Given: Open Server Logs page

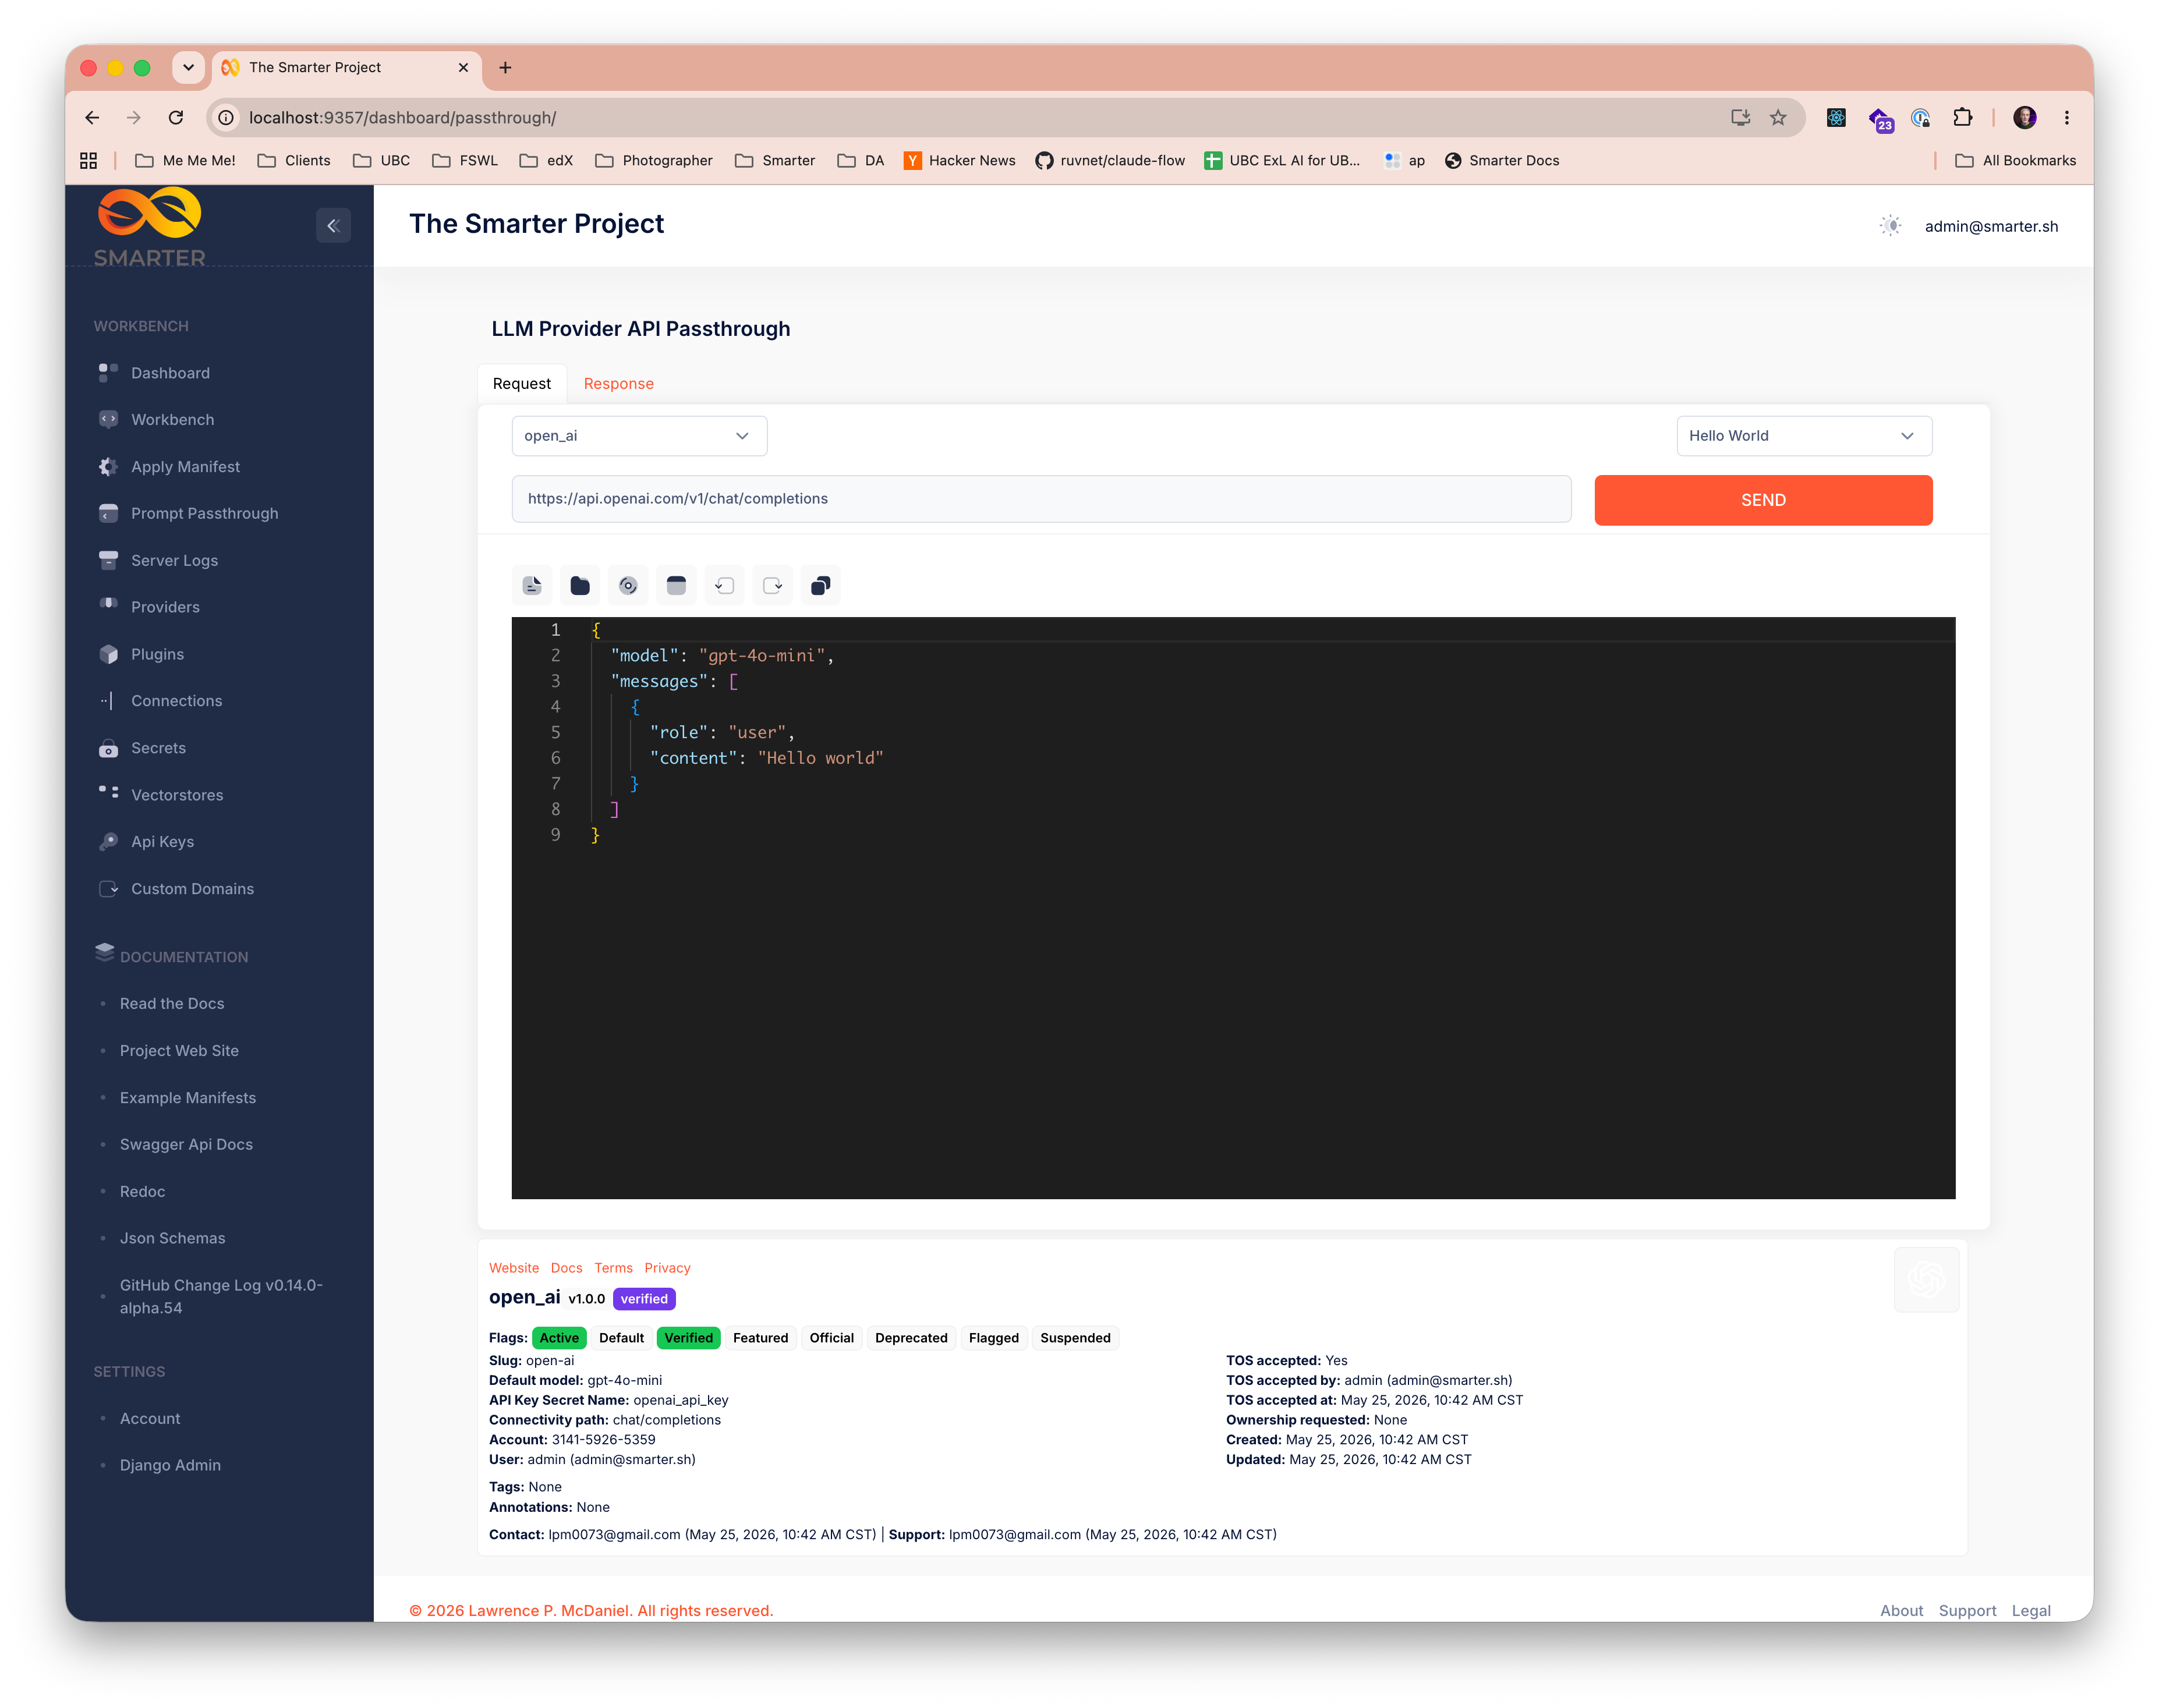Looking at the screenshot, I should 174,560.
